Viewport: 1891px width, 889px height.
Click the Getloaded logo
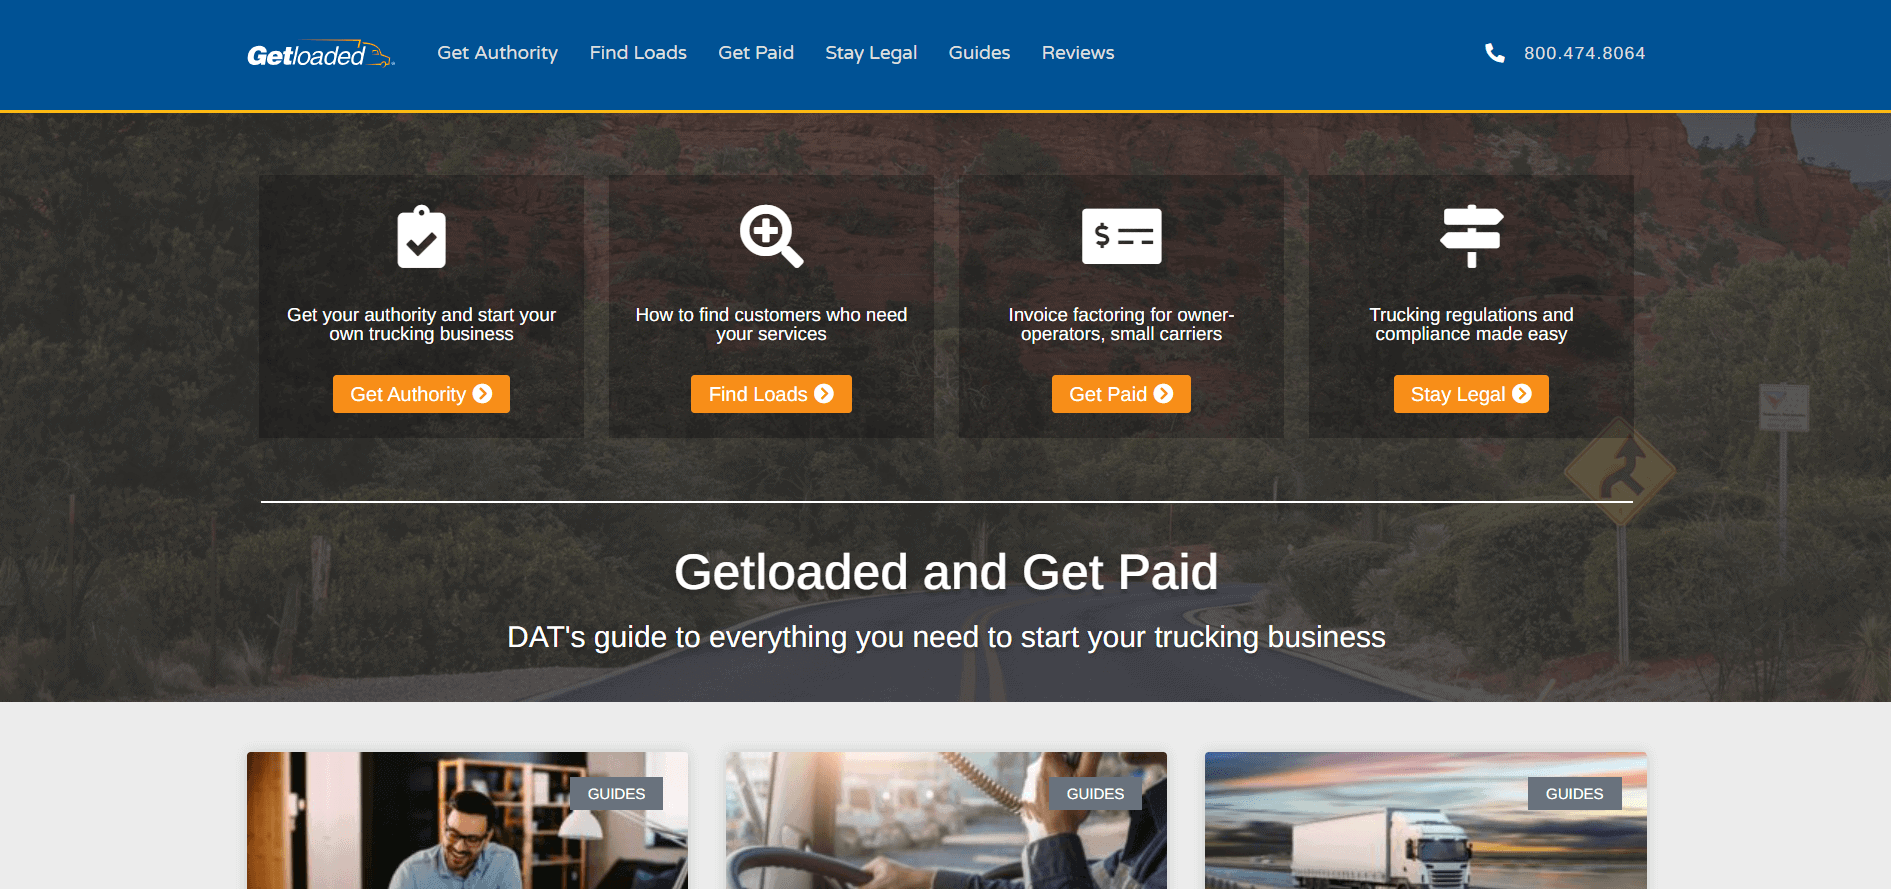(320, 54)
